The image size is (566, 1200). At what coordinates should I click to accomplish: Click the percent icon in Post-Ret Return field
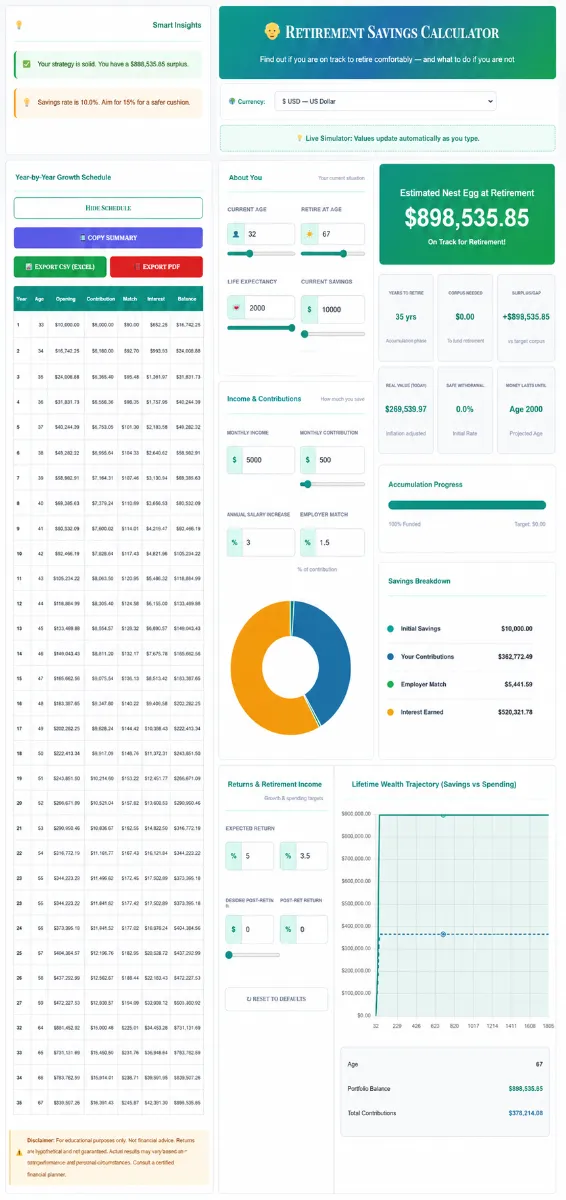[x=289, y=929]
